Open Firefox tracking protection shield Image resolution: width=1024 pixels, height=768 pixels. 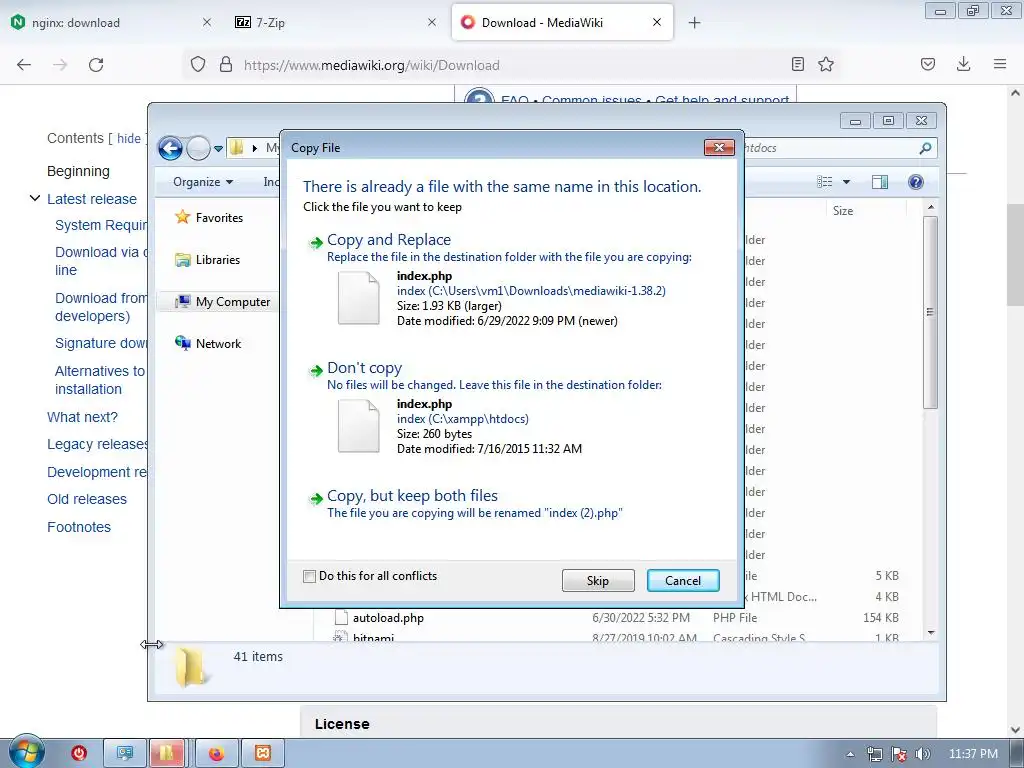198,65
